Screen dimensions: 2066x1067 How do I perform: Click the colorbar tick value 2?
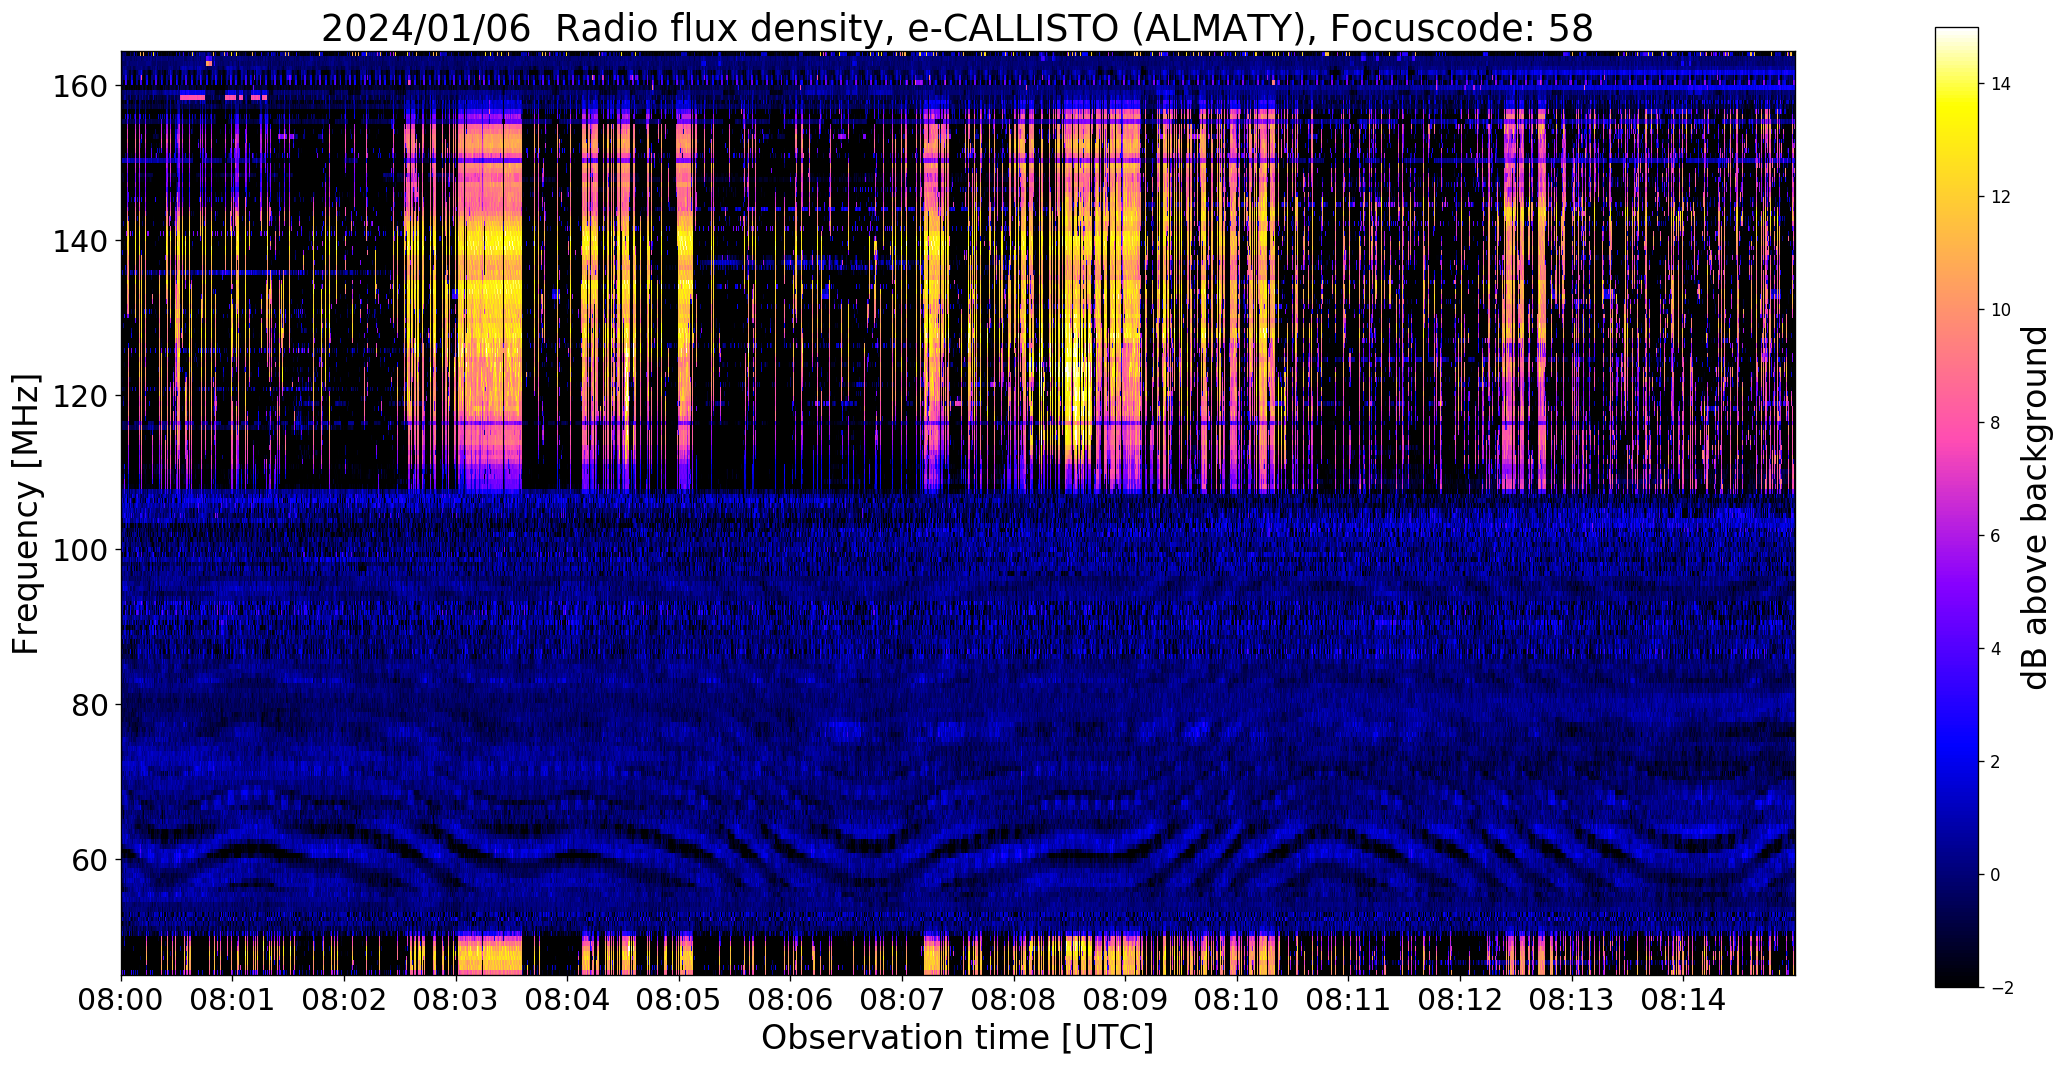[1996, 762]
